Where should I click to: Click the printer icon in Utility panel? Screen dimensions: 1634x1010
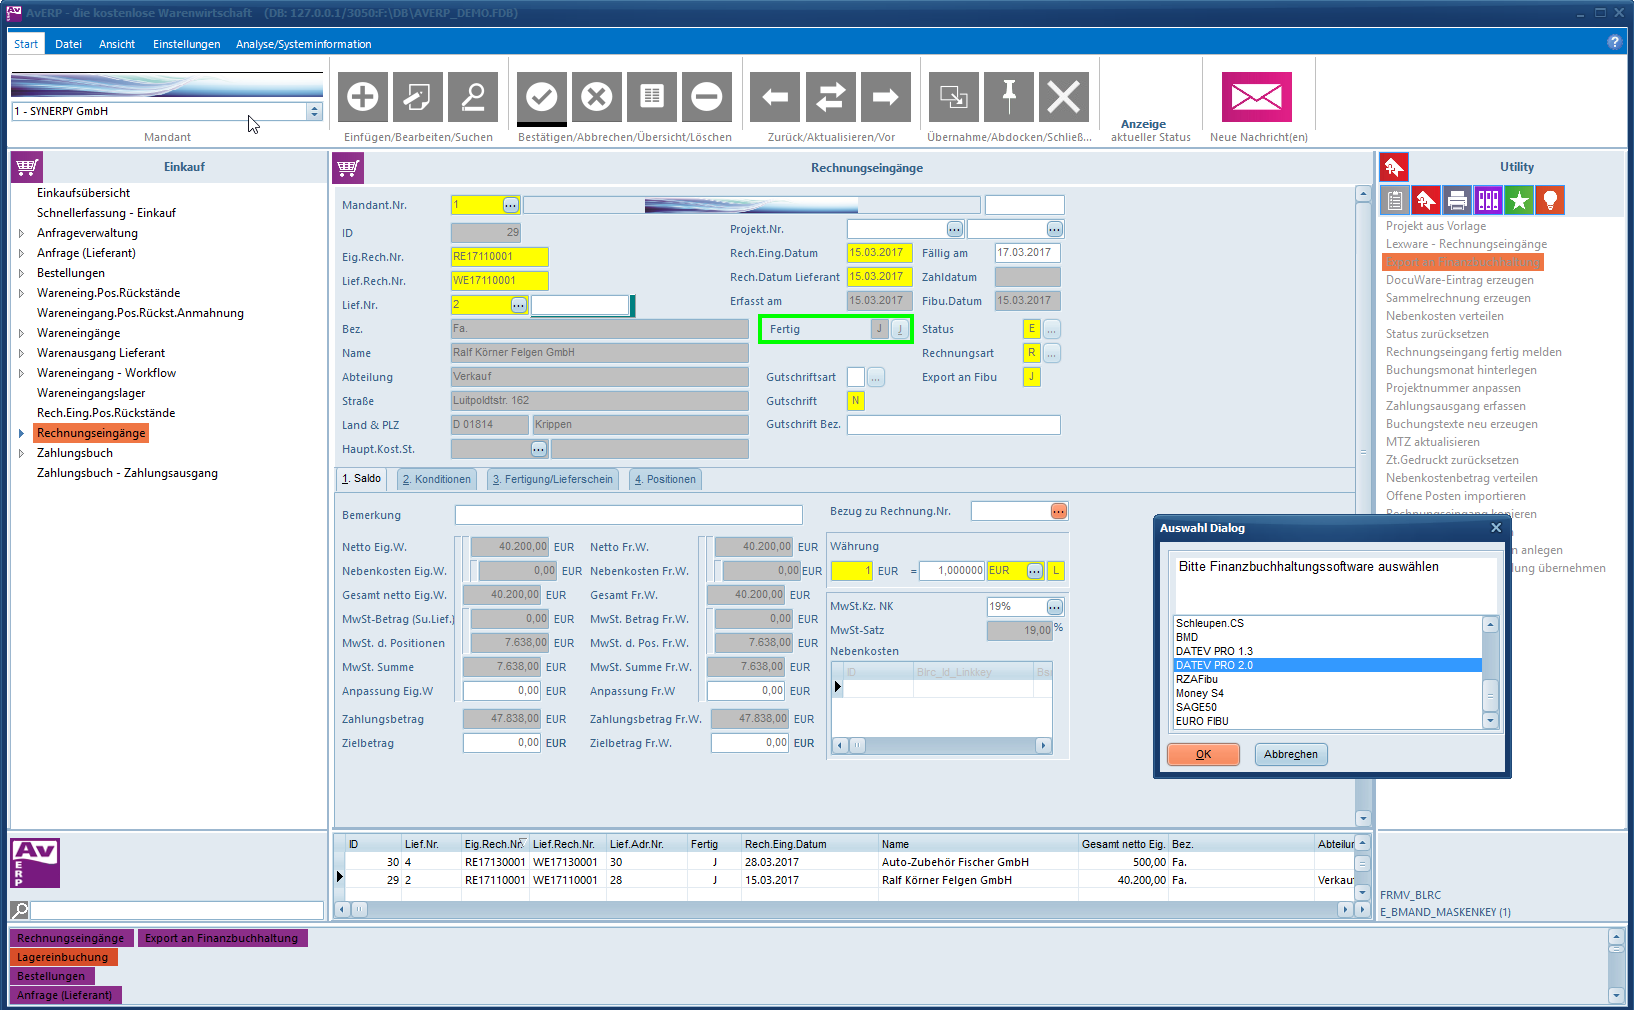click(1457, 200)
